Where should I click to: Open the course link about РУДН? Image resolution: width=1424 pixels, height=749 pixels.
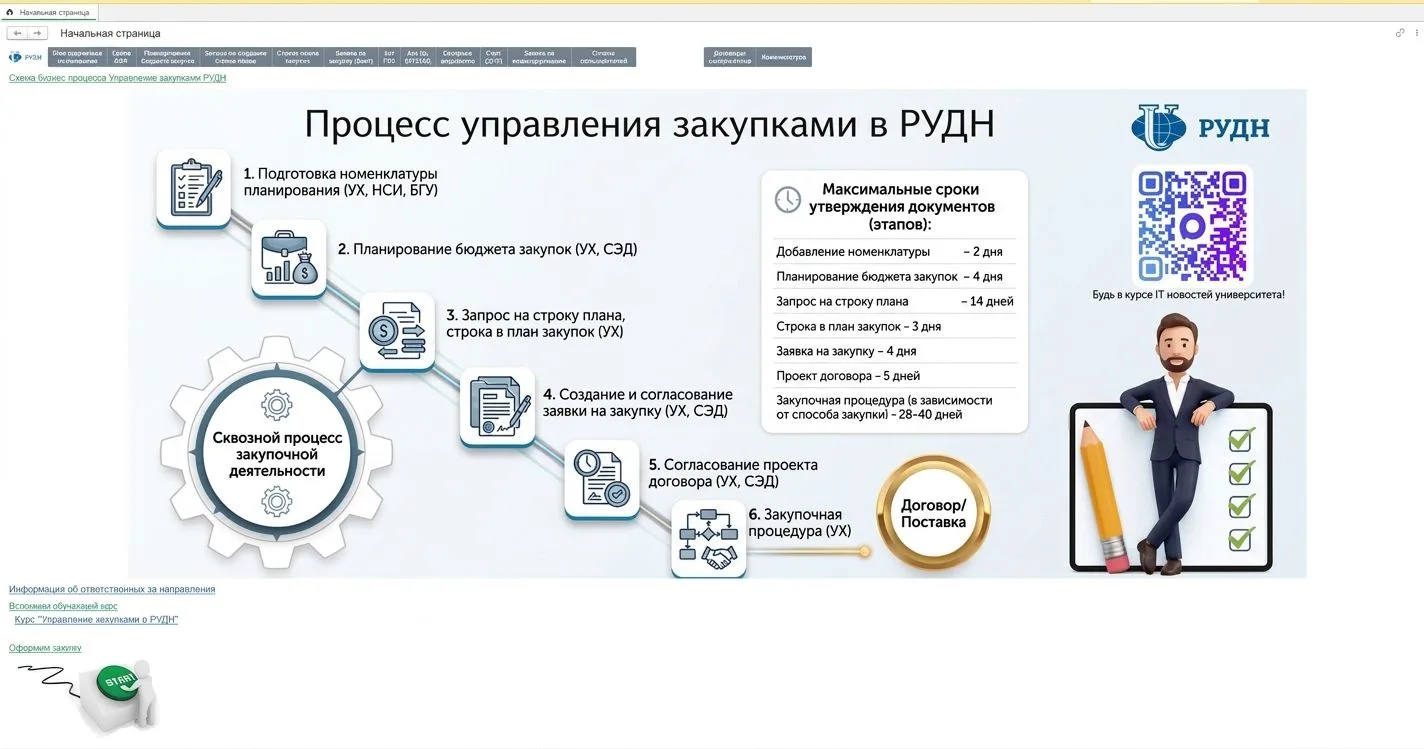[96, 619]
